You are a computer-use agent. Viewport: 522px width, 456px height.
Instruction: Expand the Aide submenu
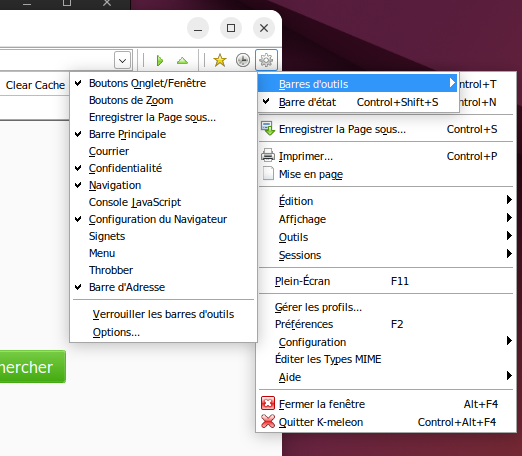tap(386, 377)
